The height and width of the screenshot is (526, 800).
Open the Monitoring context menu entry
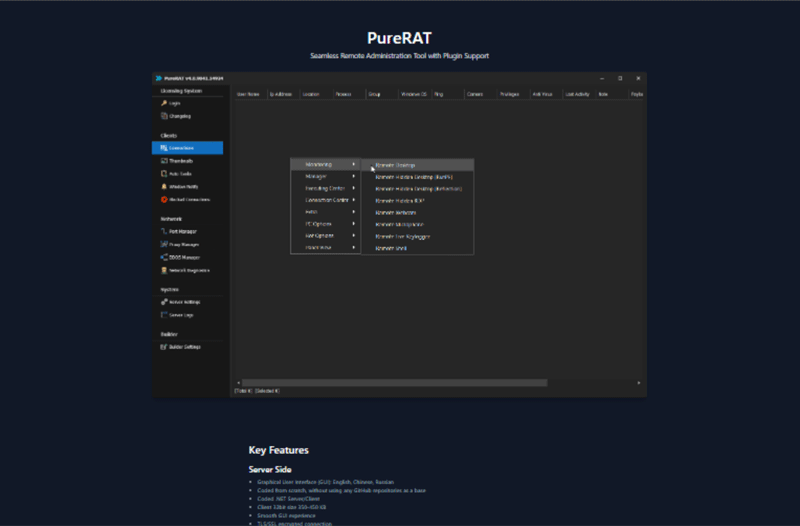326,164
